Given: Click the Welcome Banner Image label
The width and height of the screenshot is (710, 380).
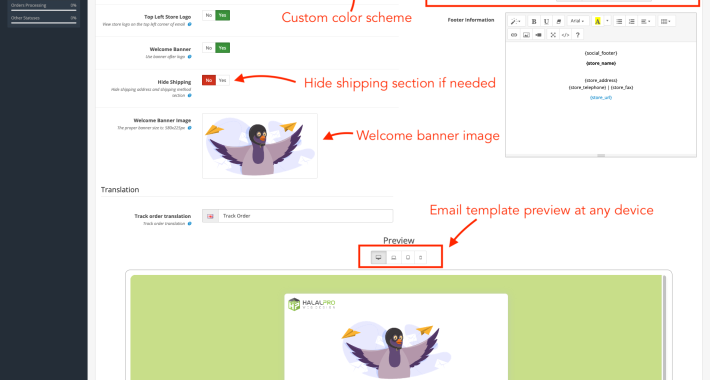Looking at the screenshot, I should pos(162,121).
